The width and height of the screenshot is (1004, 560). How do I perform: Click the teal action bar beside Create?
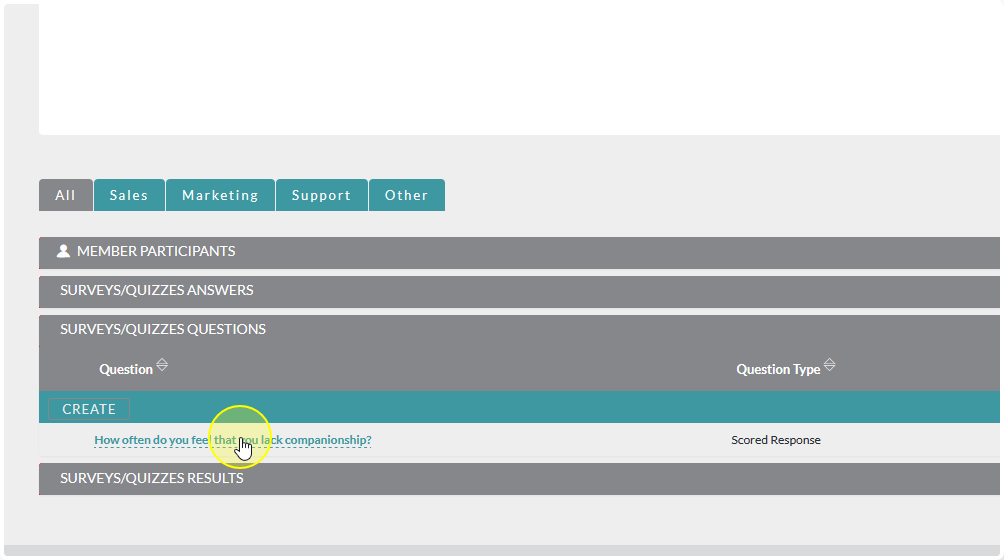560,408
